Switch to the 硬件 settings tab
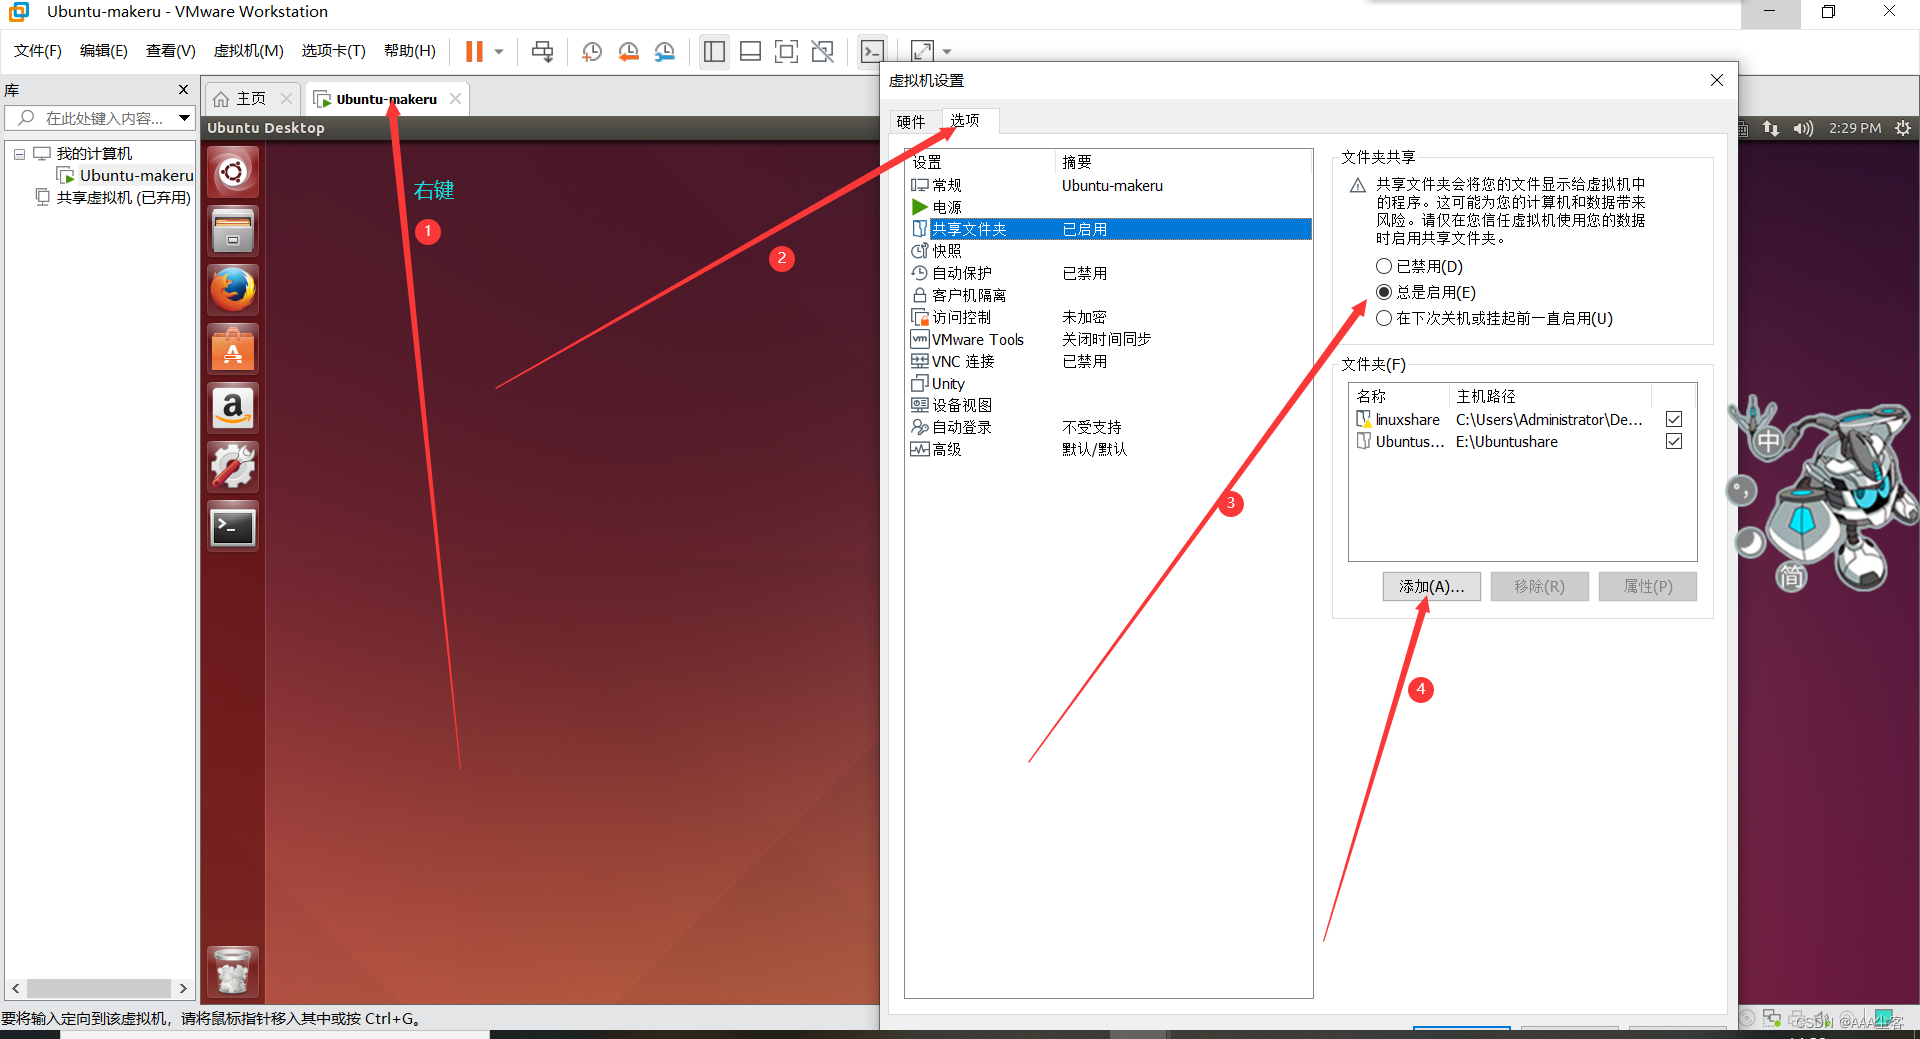Viewport: 1920px width, 1039px height. pos(912,122)
